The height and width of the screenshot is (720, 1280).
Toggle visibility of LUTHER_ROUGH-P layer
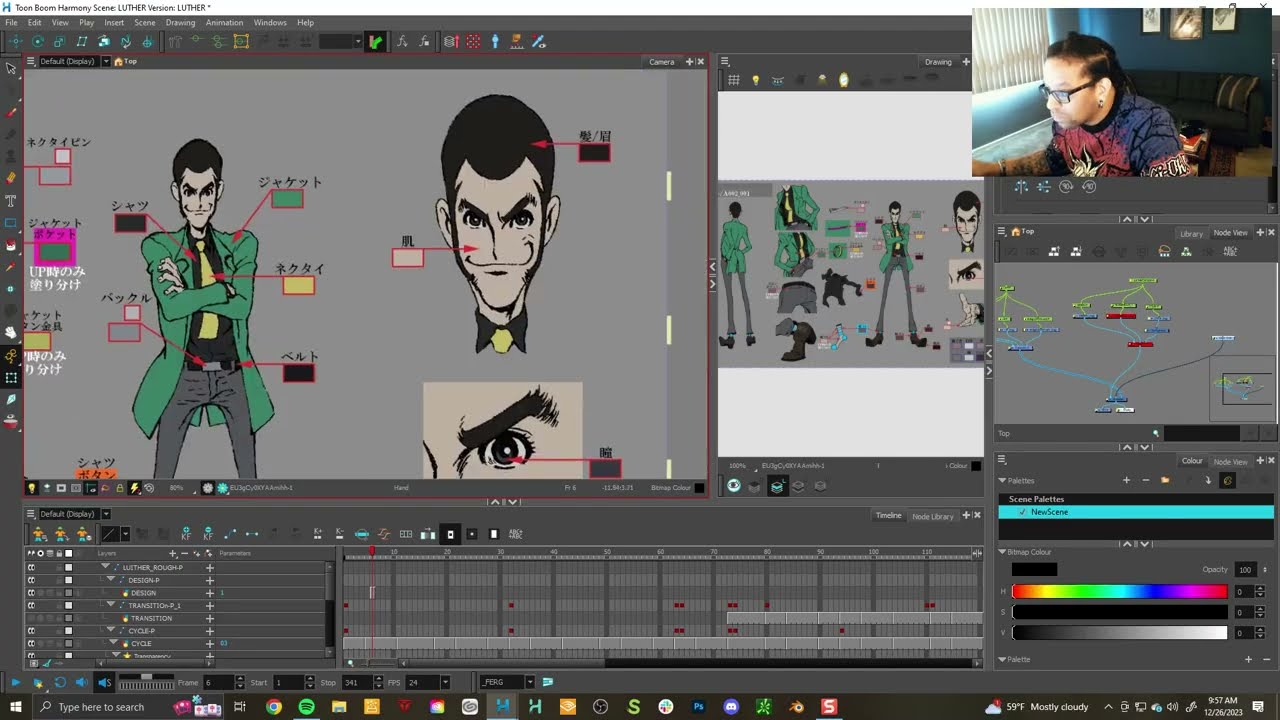[x=31, y=567]
